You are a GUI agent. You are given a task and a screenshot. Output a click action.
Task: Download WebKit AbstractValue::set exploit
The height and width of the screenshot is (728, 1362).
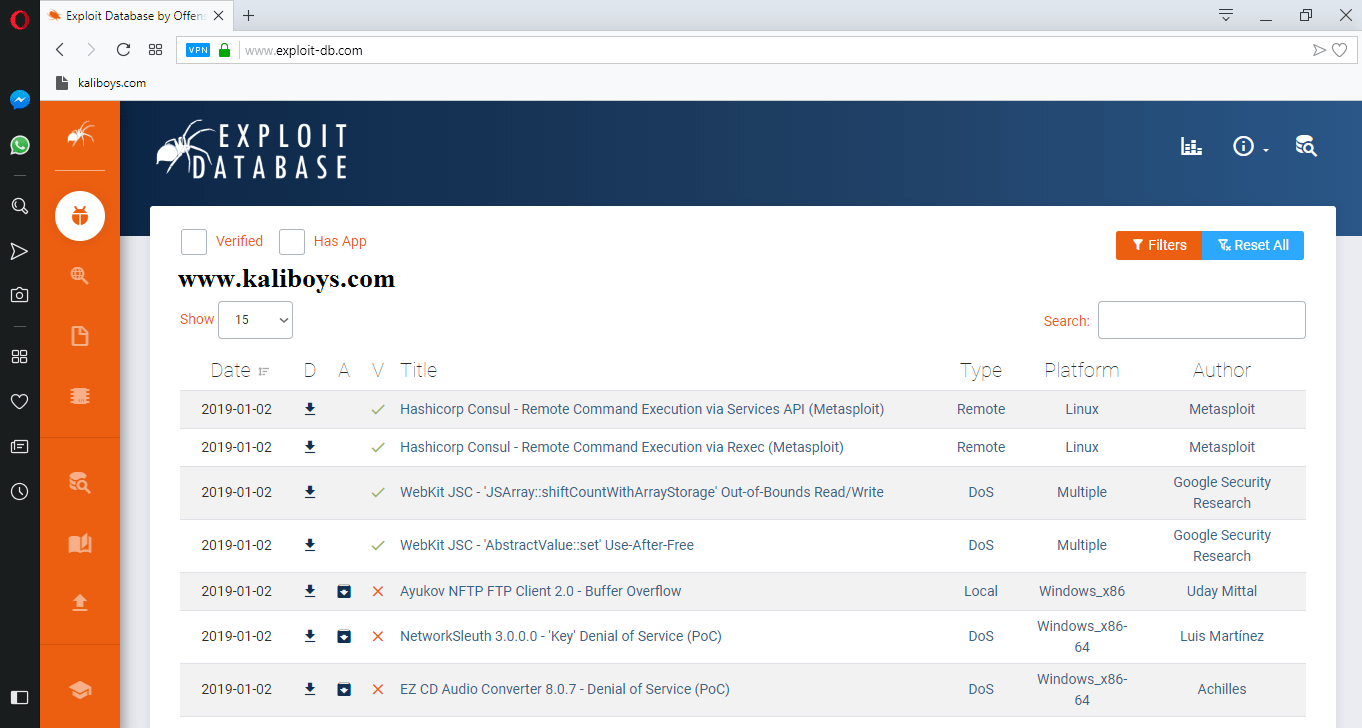[x=310, y=545]
